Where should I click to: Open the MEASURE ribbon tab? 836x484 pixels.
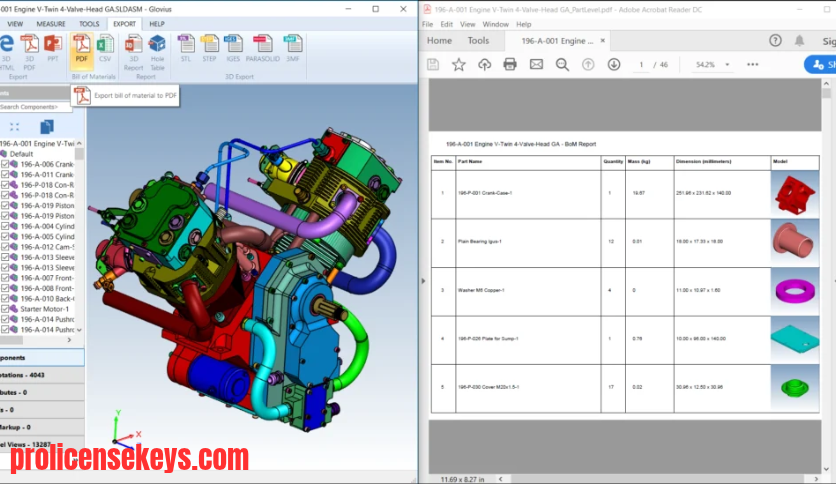pyautogui.click(x=51, y=24)
